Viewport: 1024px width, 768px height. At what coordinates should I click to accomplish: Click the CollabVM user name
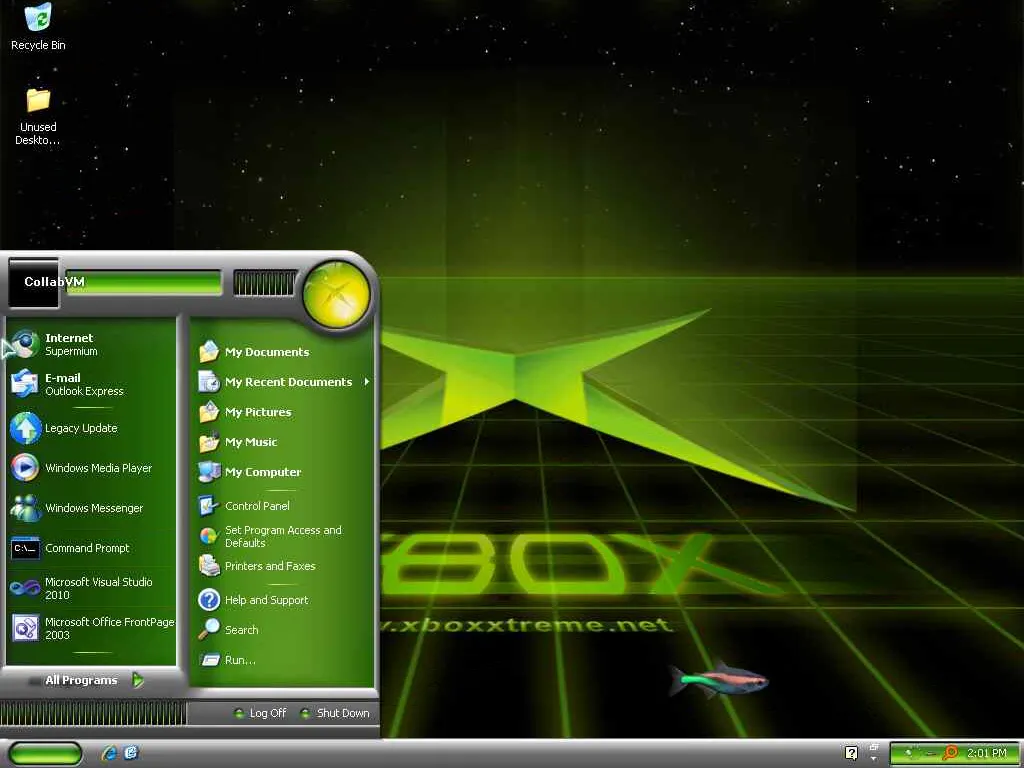pos(54,281)
